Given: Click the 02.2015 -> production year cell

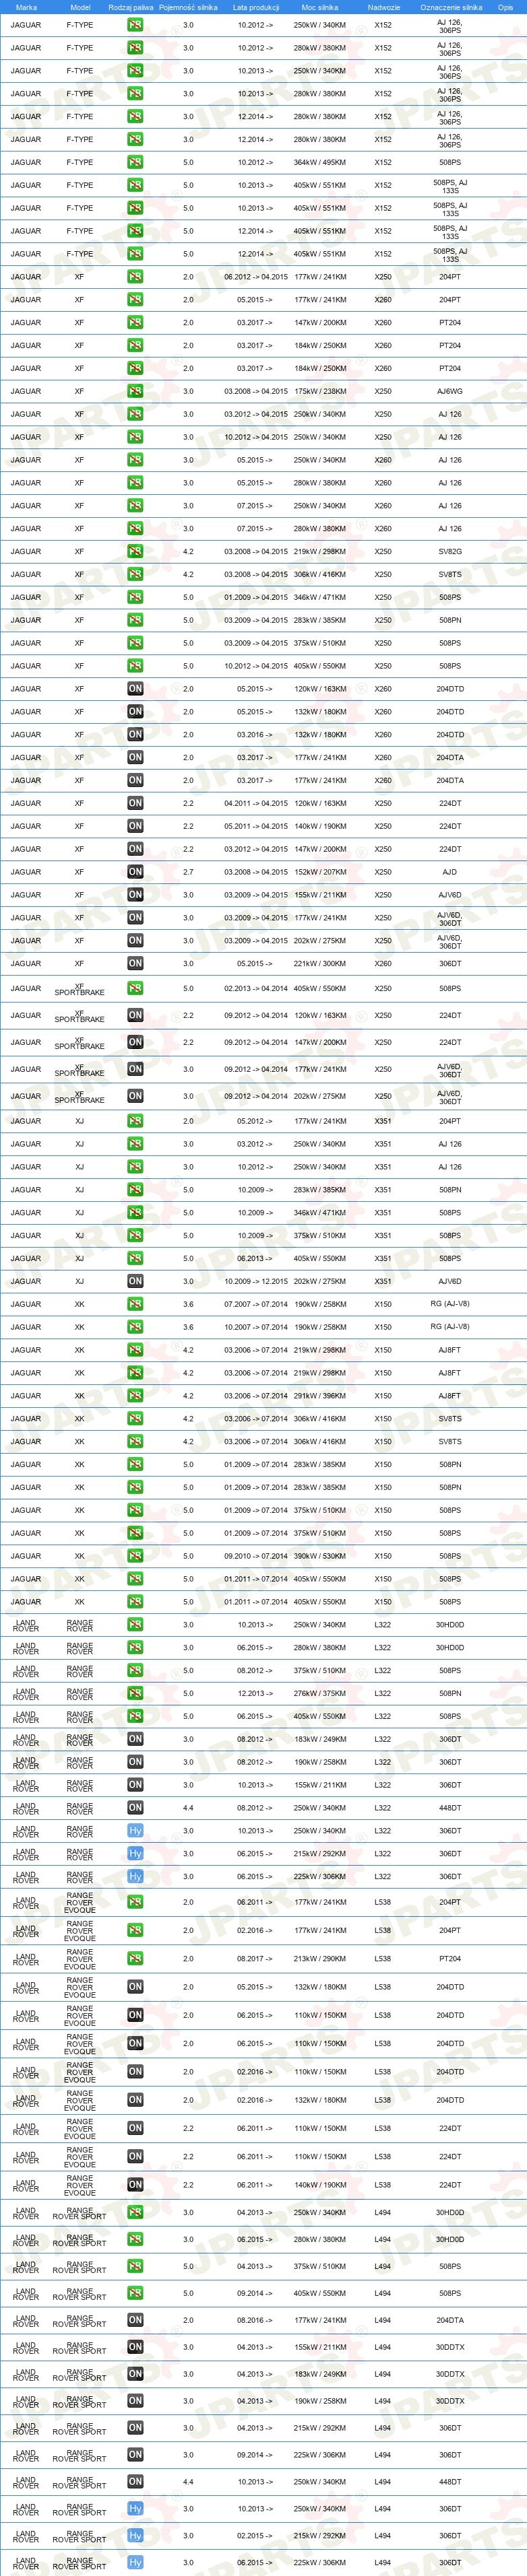Looking at the screenshot, I should (256, 2536).
